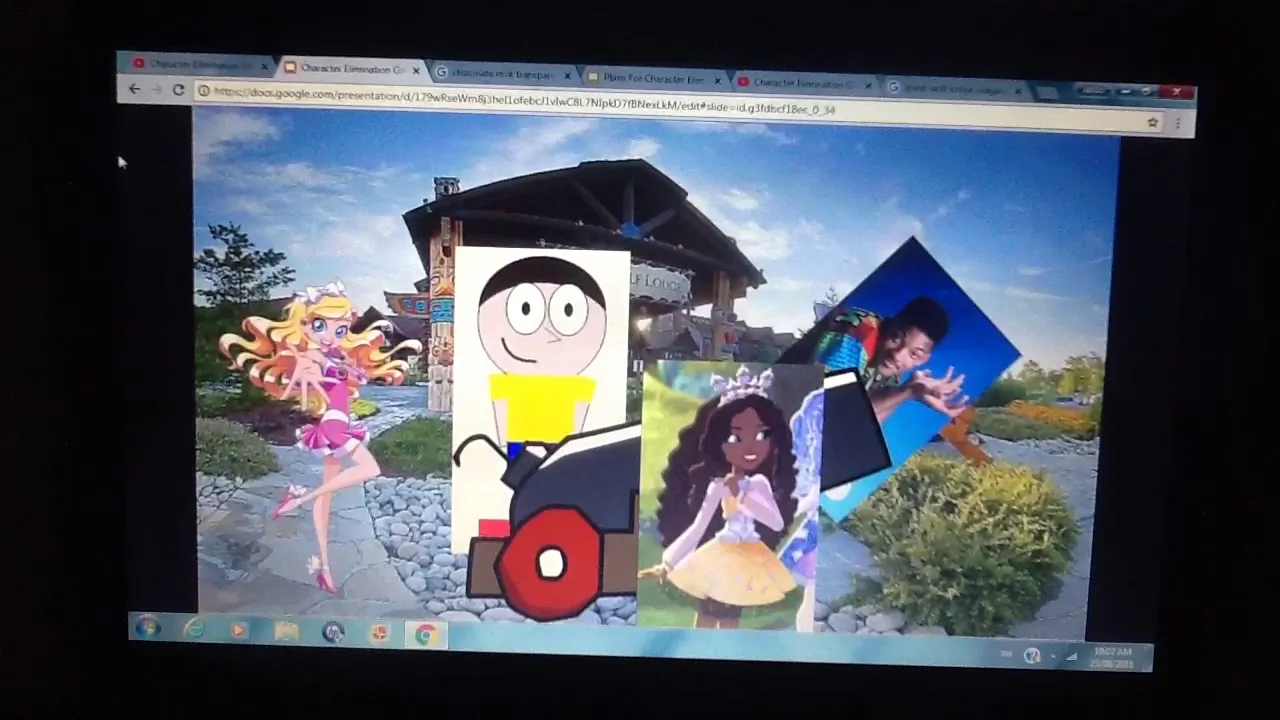This screenshot has height=720, width=1280.
Task: Click the docs.google.com URL in the address bar
Action: pos(524,100)
